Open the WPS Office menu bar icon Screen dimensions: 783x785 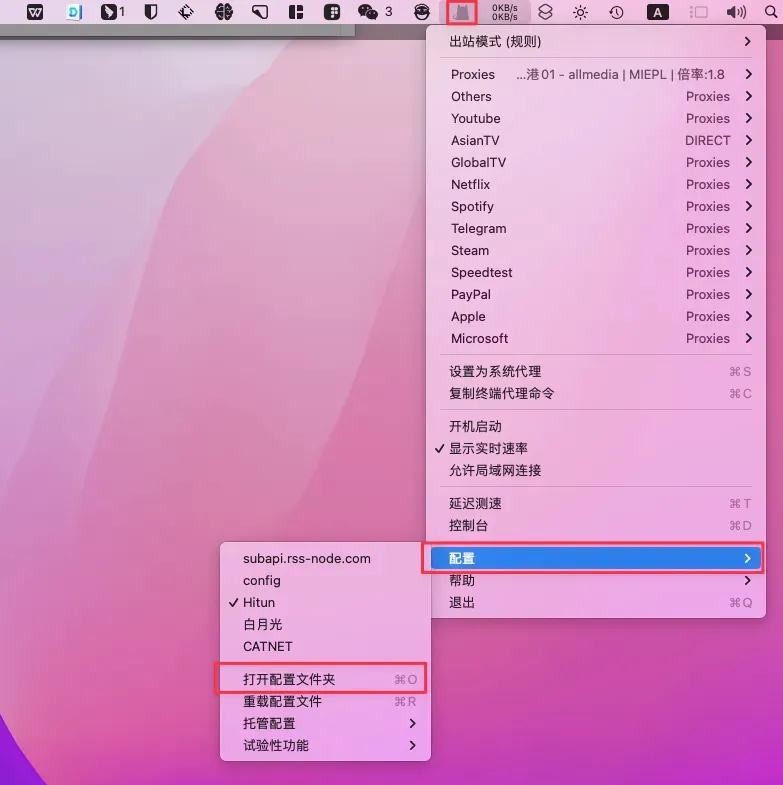point(35,12)
